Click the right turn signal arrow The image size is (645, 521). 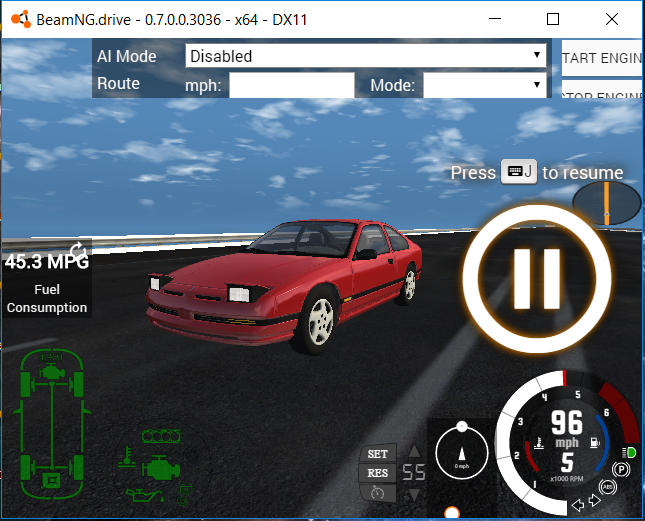(x=594, y=500)
